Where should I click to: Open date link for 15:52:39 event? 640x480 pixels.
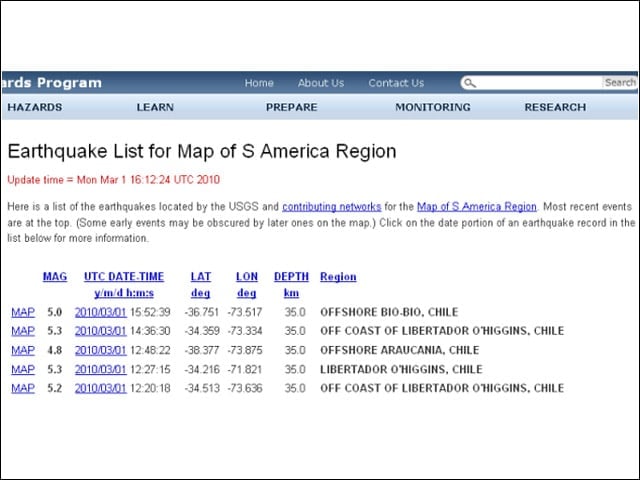coord(100,312)
